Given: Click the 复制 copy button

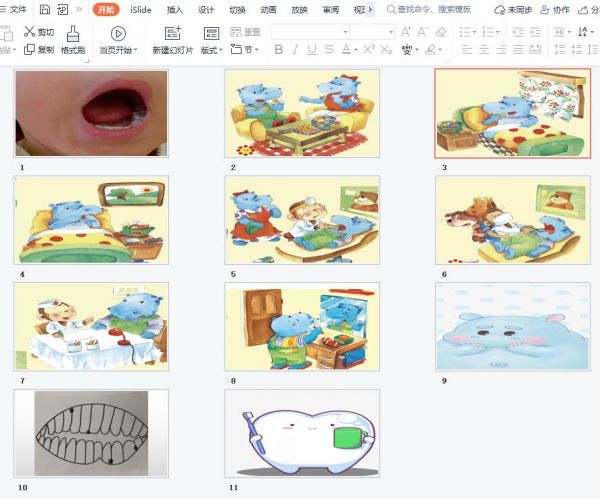Looking at the screenshot, I should point(39,49).
